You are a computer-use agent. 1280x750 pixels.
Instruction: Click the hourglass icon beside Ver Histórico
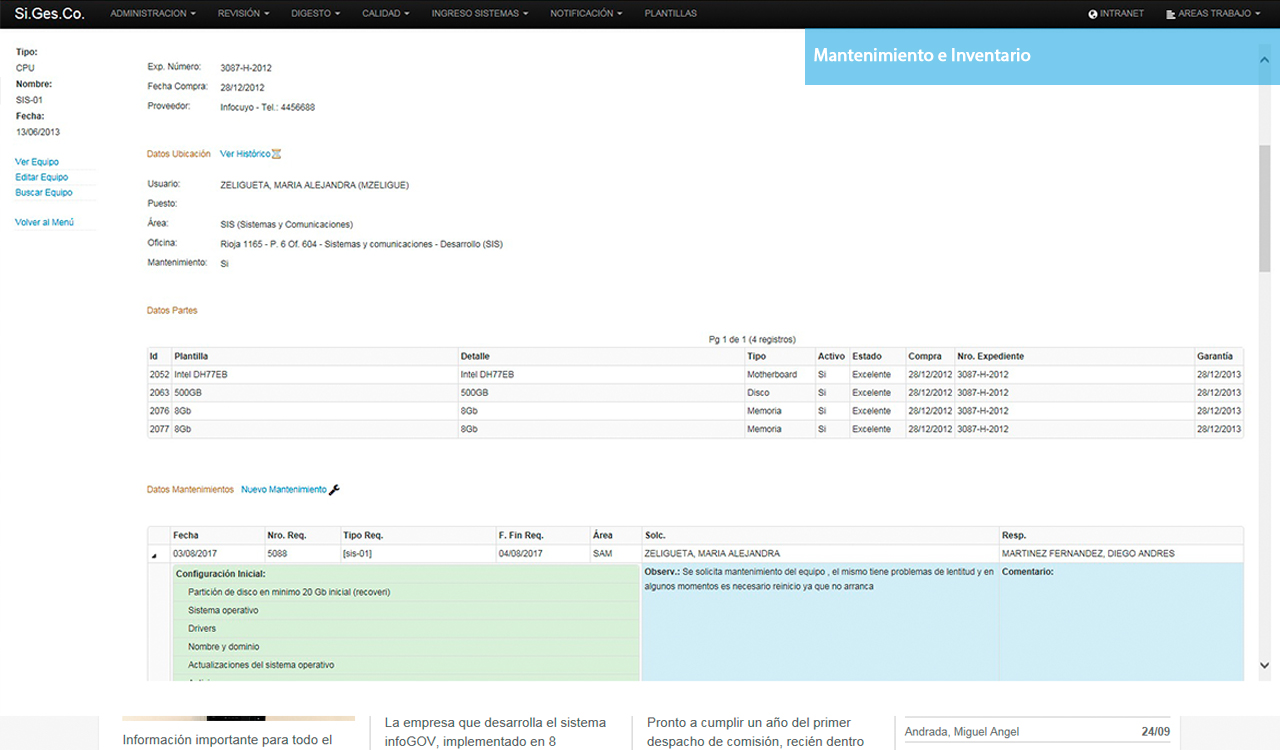[277, 154]
